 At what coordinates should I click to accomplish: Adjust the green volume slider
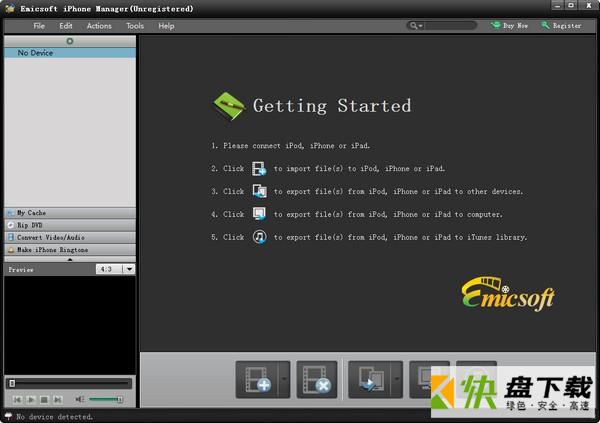click(x=106, y=400)
